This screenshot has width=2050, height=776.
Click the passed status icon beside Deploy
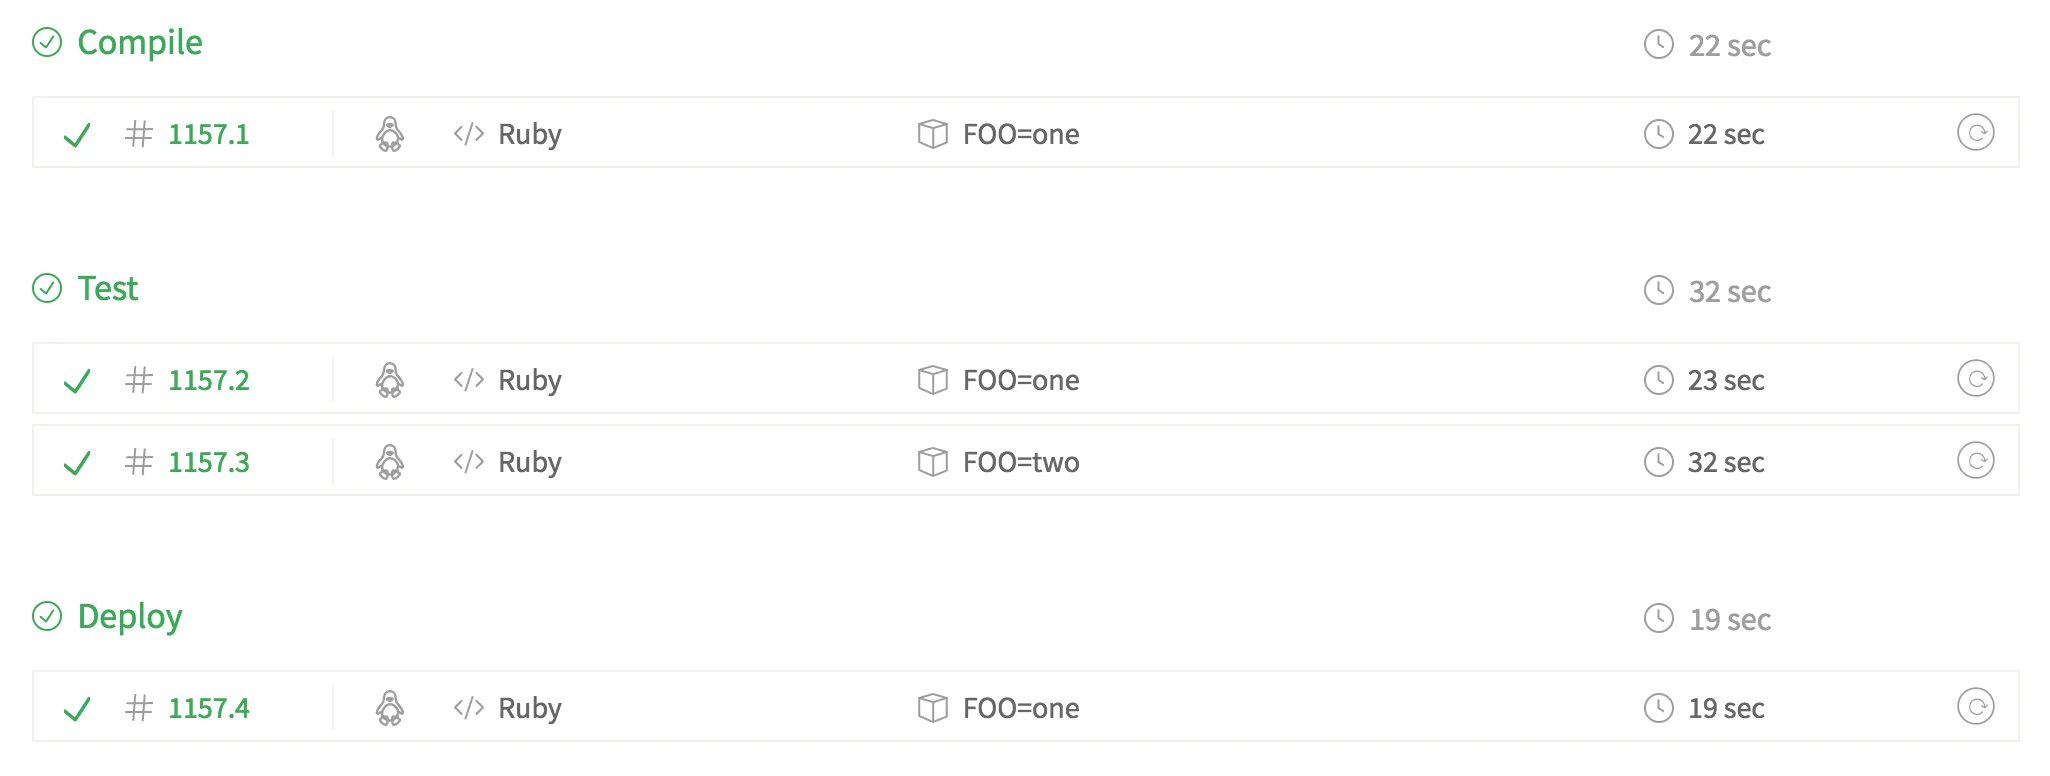[x=47, y=616]
